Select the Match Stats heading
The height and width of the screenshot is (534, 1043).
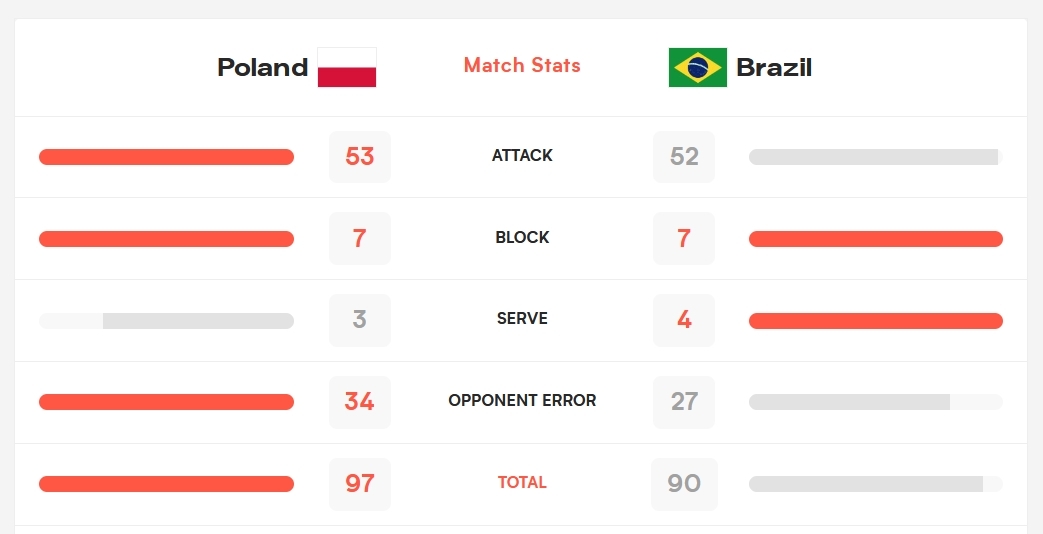[x=522, y=65]
